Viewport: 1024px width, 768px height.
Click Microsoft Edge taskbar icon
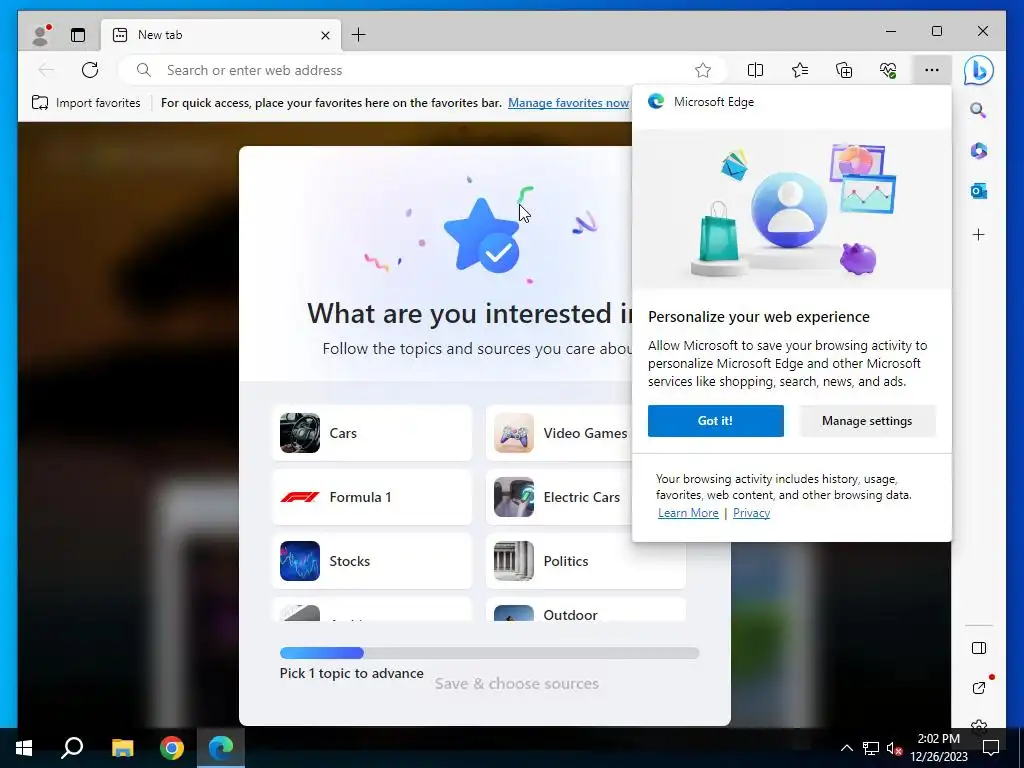[x=221, y=748]
